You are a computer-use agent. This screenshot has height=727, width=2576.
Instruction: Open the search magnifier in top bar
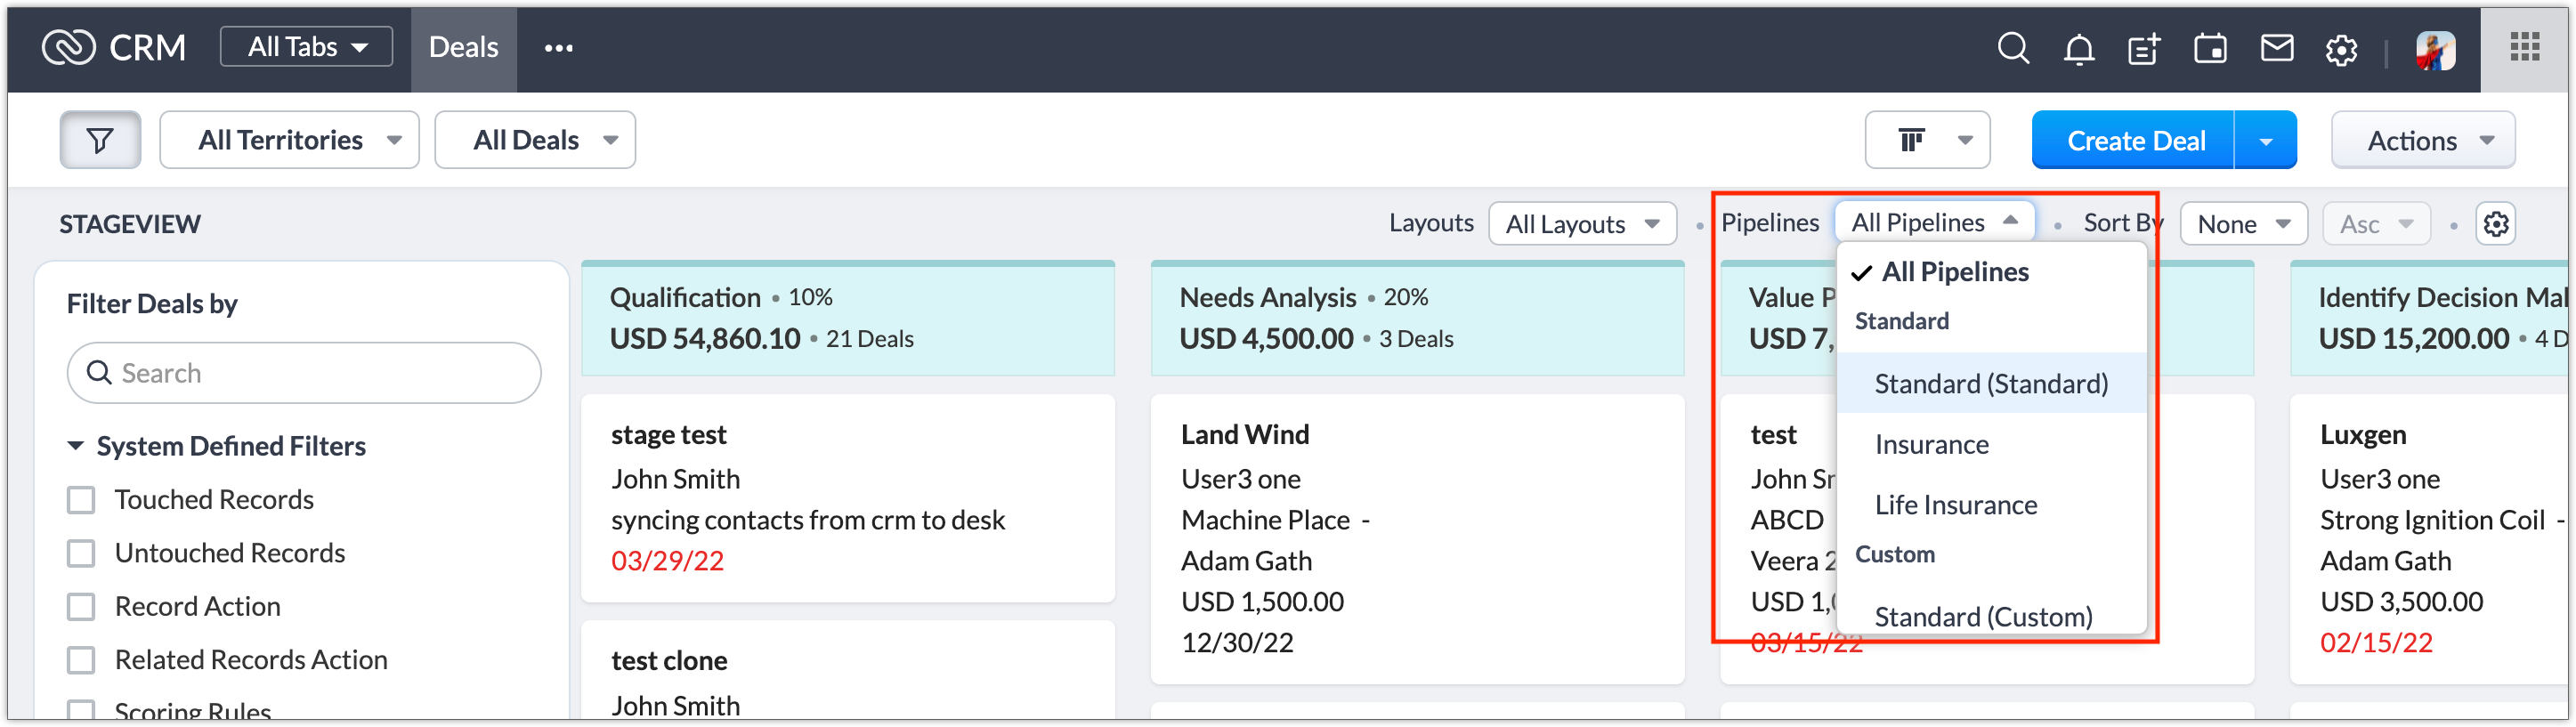pyautogui.click(x=2013, y=48)
